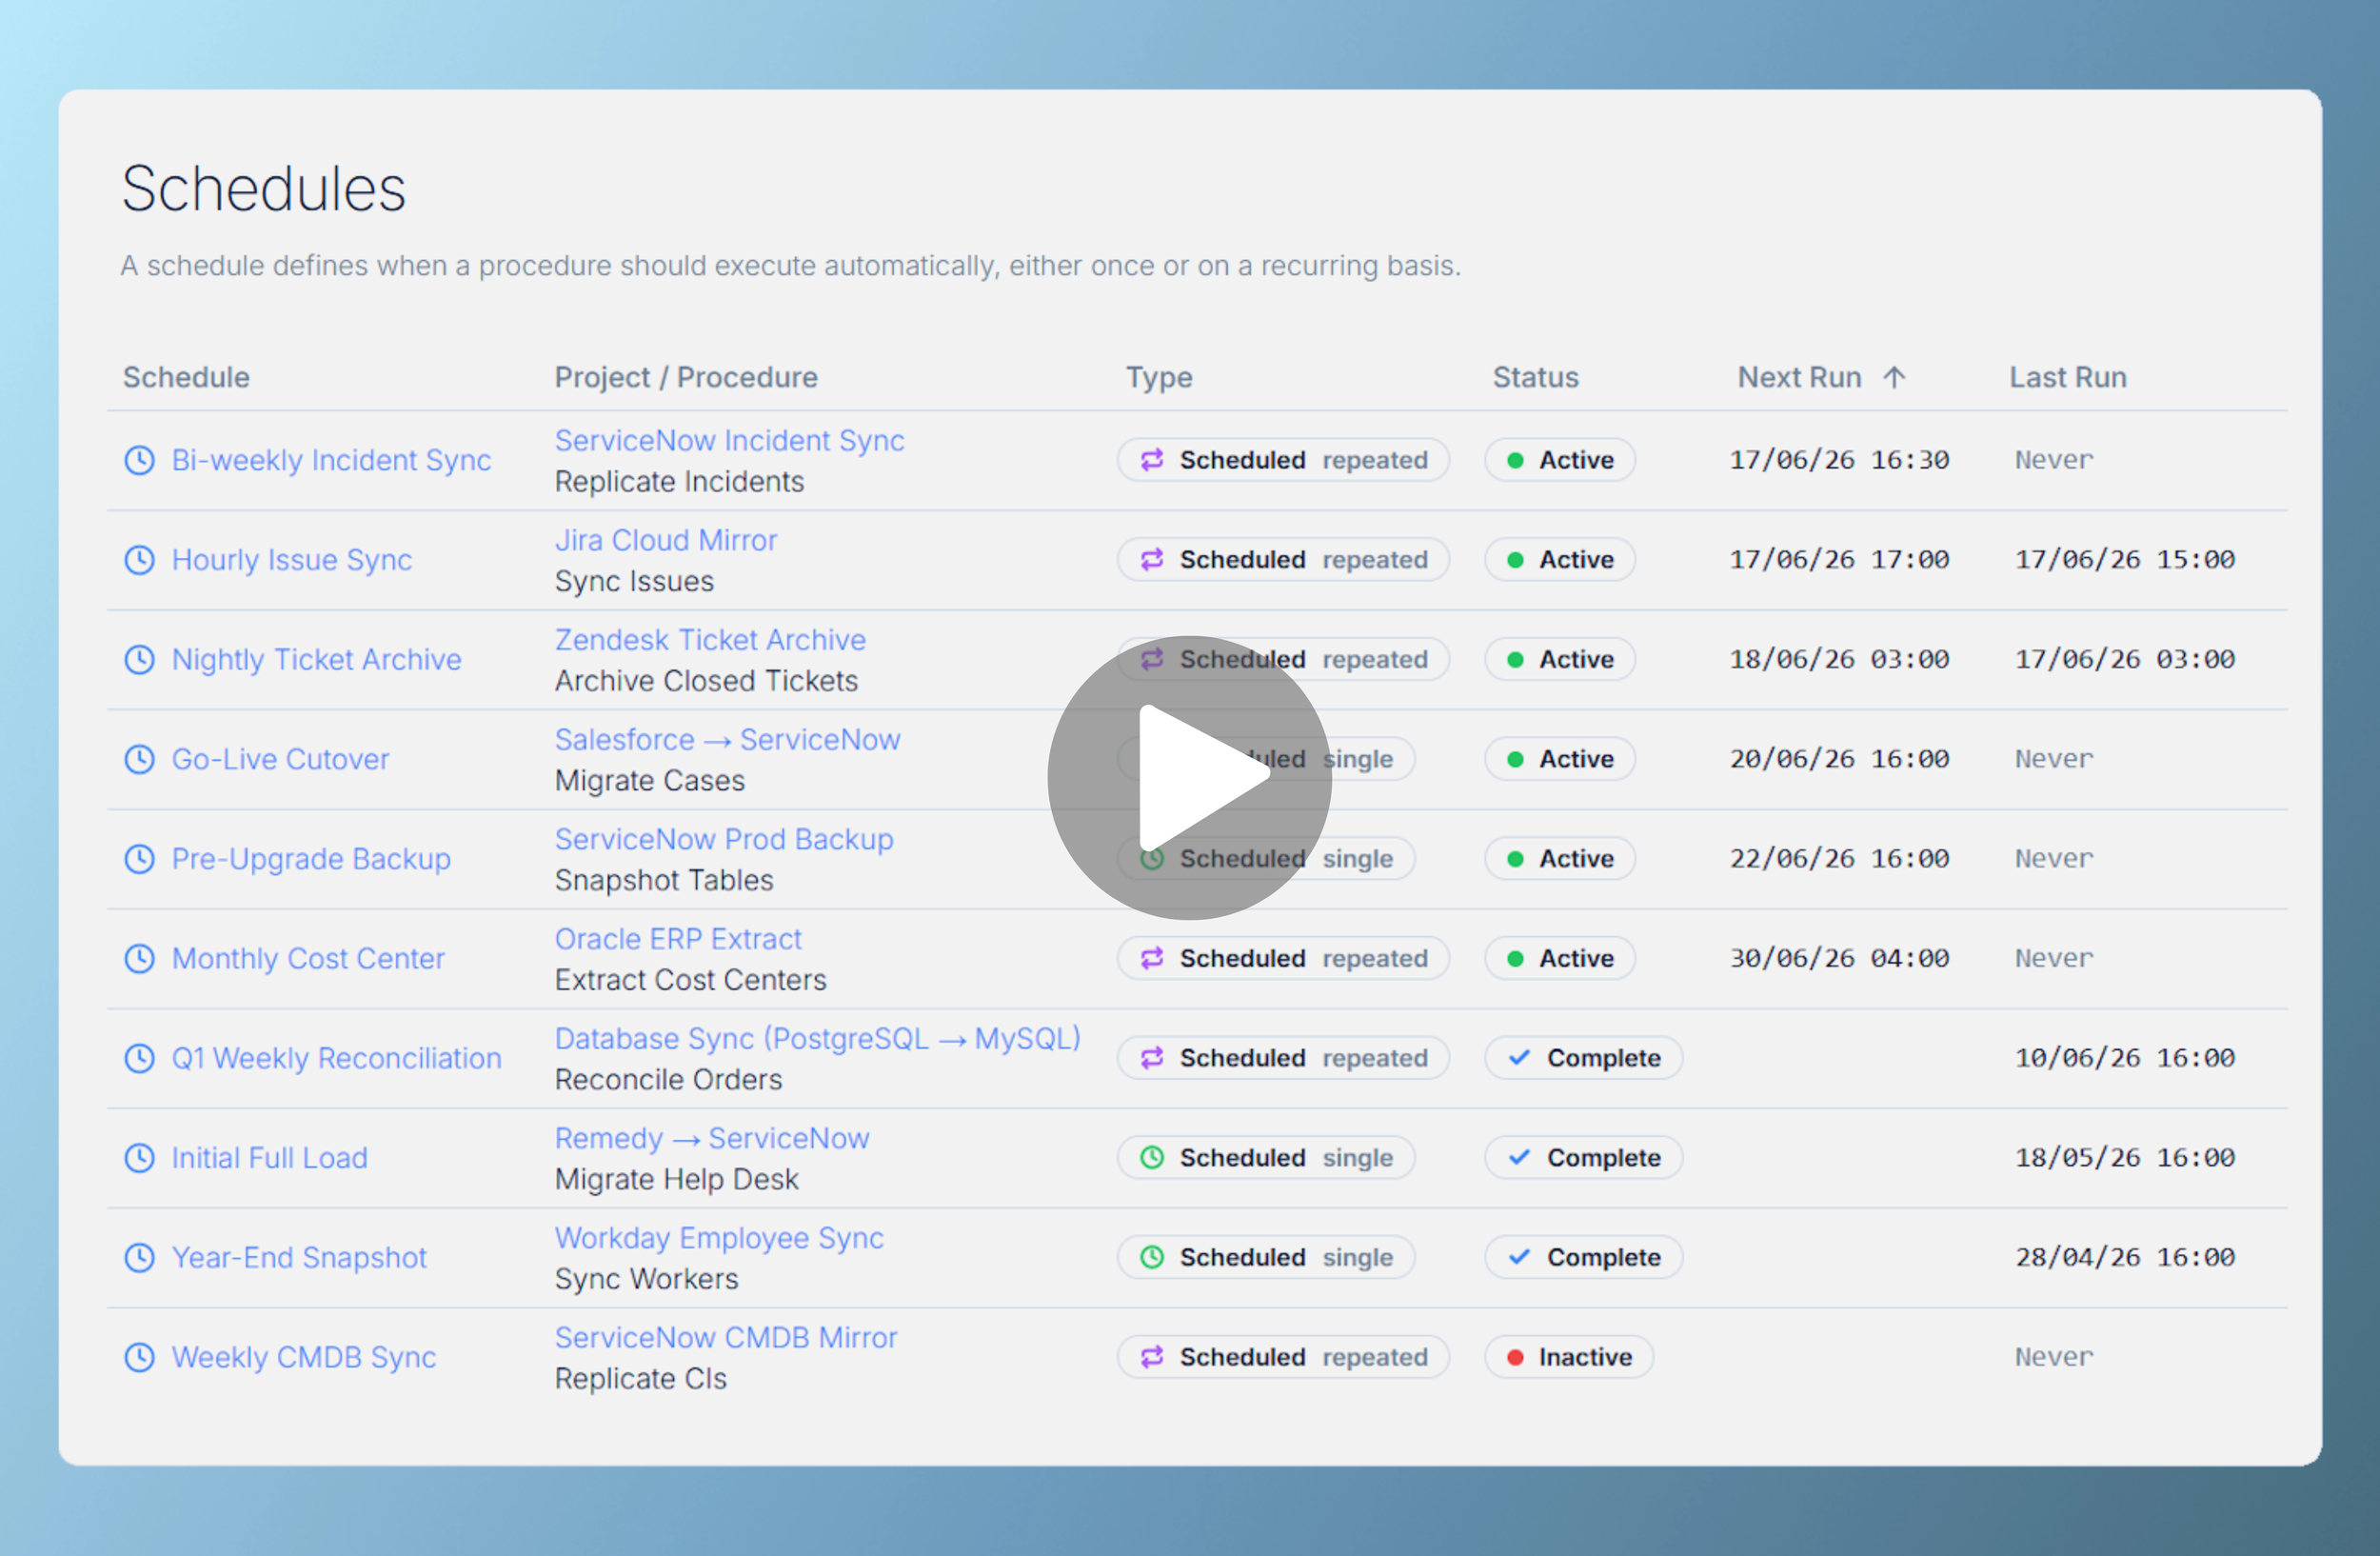Click Active status badge for Hourly Issue Sync
2380x1556 pixels.
[x=1559, y=559]
